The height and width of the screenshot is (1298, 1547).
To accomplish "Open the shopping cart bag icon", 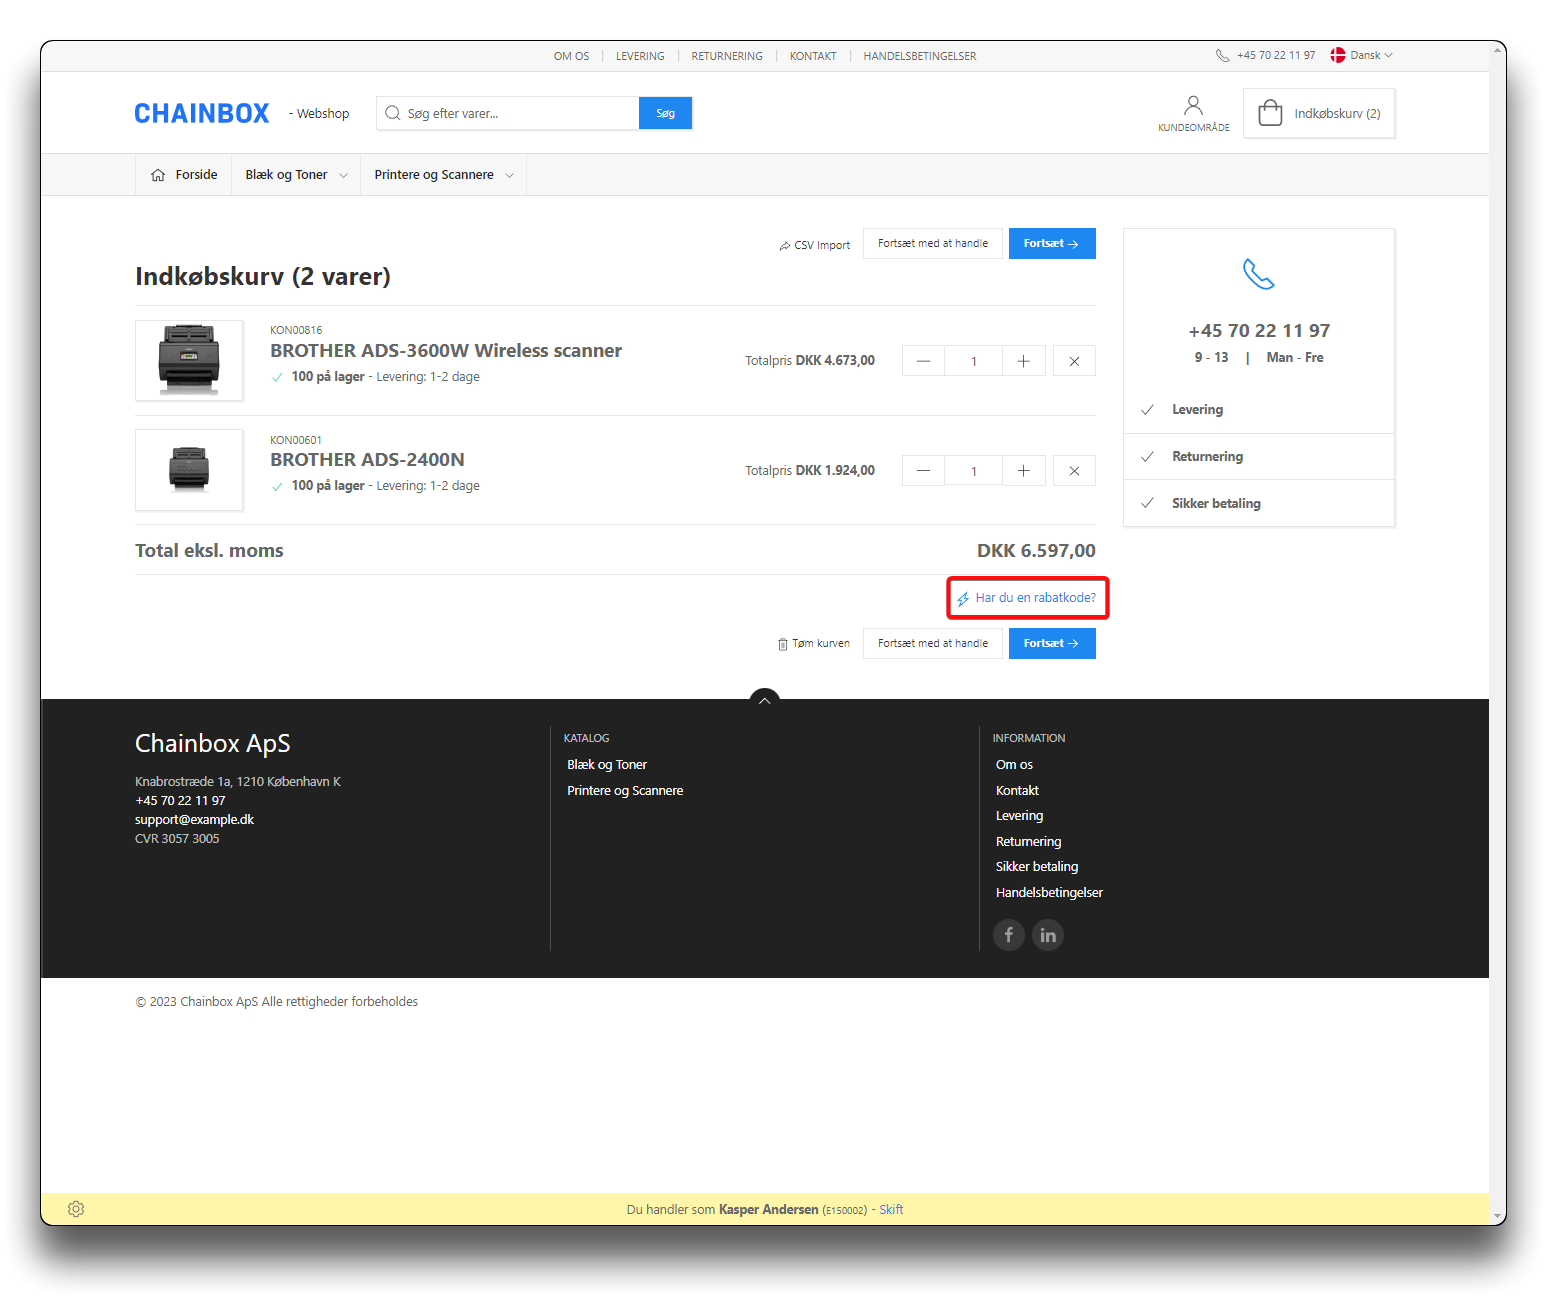I will (1270, 113).
